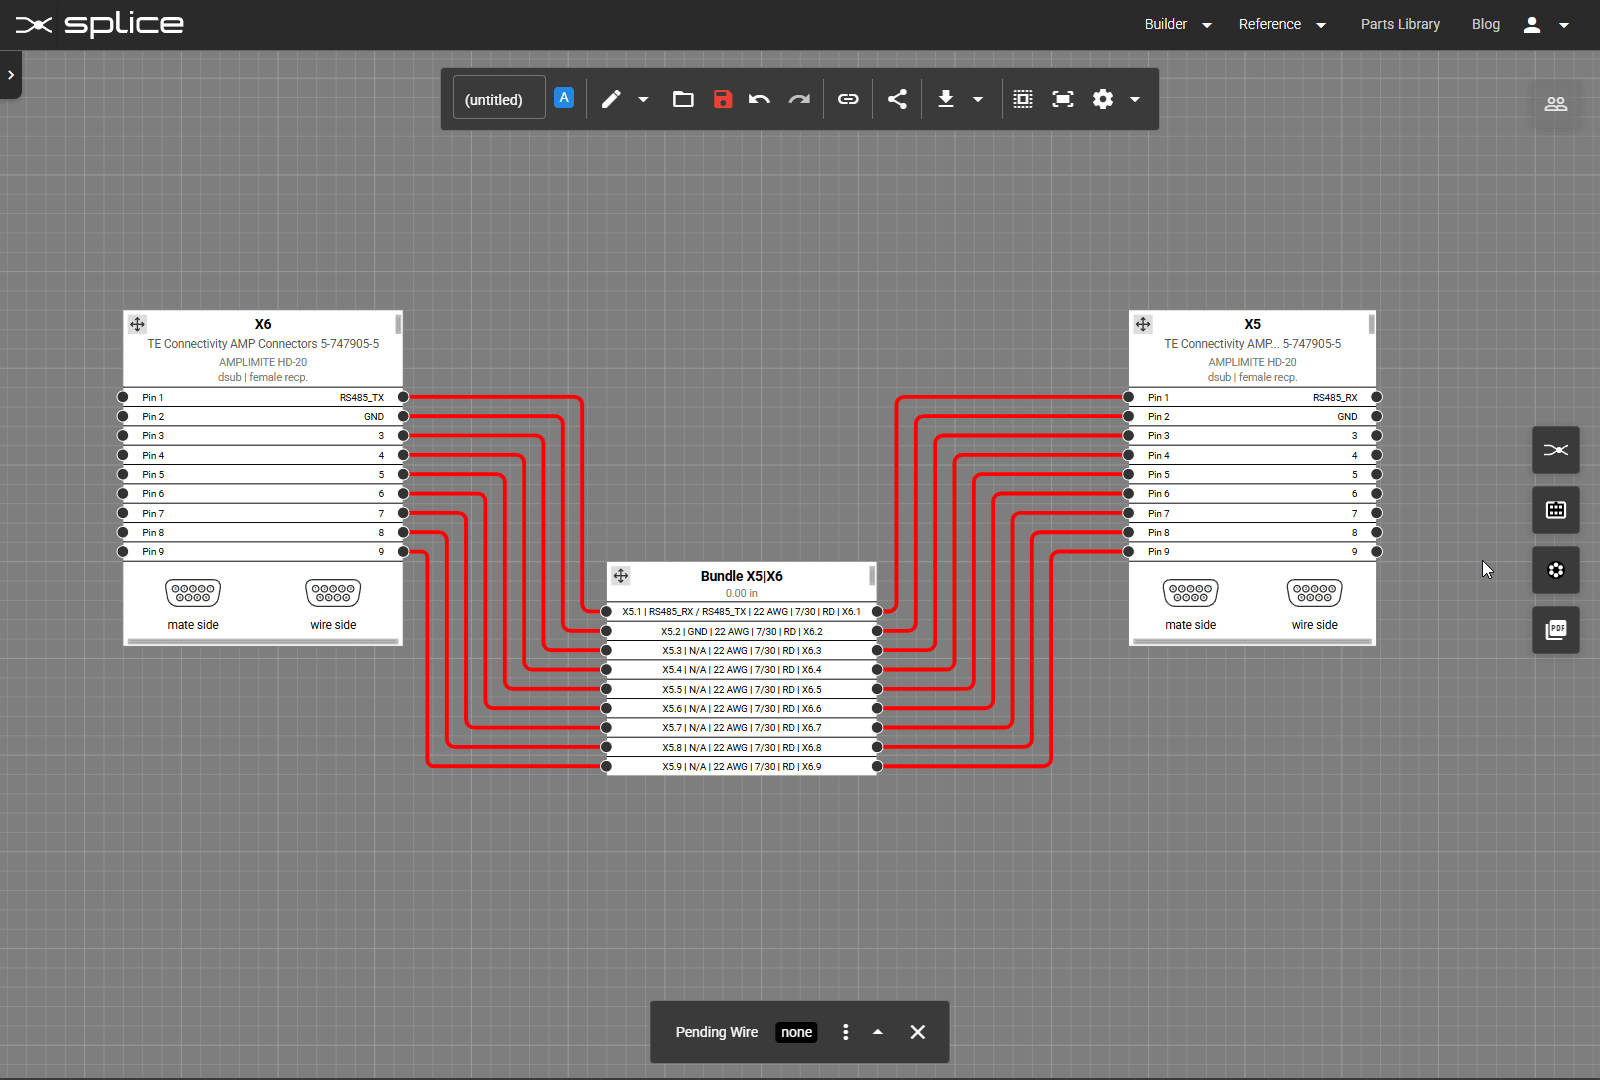Visit the Parts Library
1600x1080 pixels.
click(1400, 24)
